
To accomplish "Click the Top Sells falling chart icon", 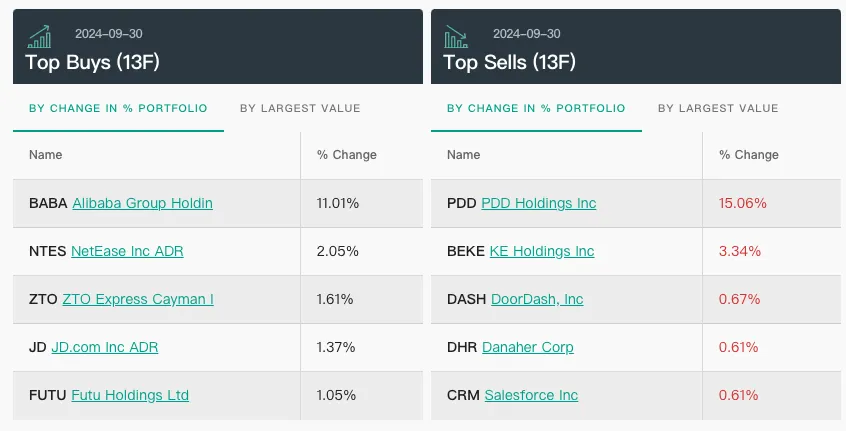I will point(456,37).
